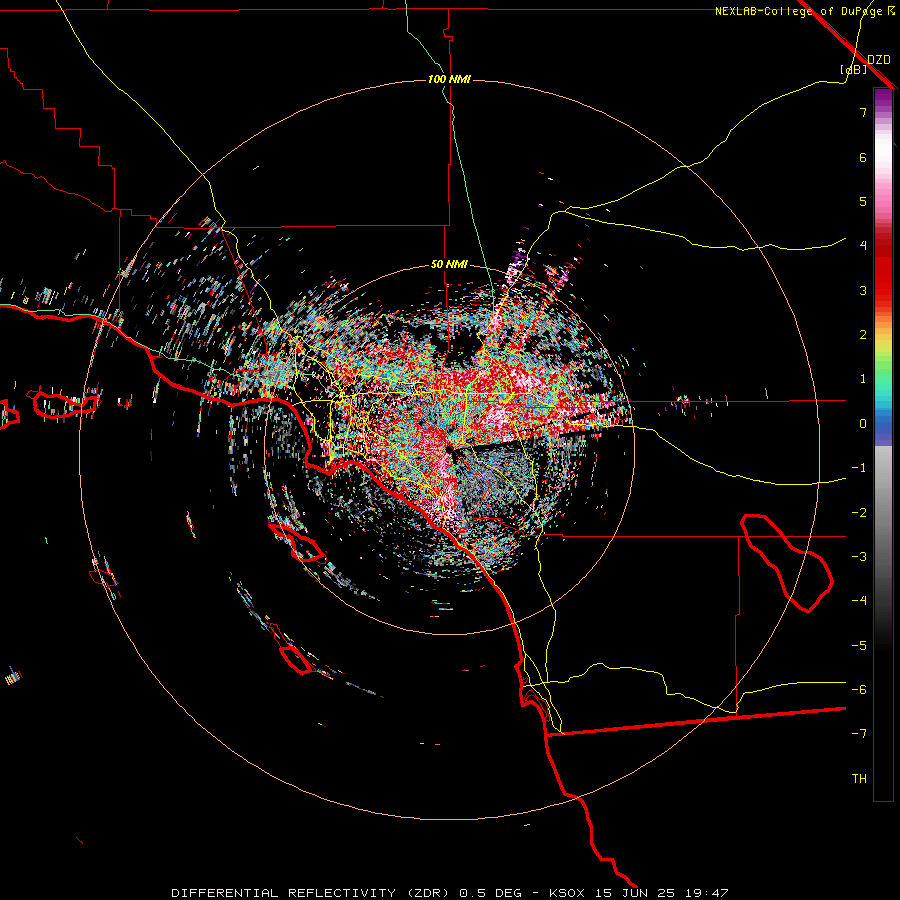Screen dimensions: 900x900
Task: Click the '3' value on the color scale
Action: point(863,290)
